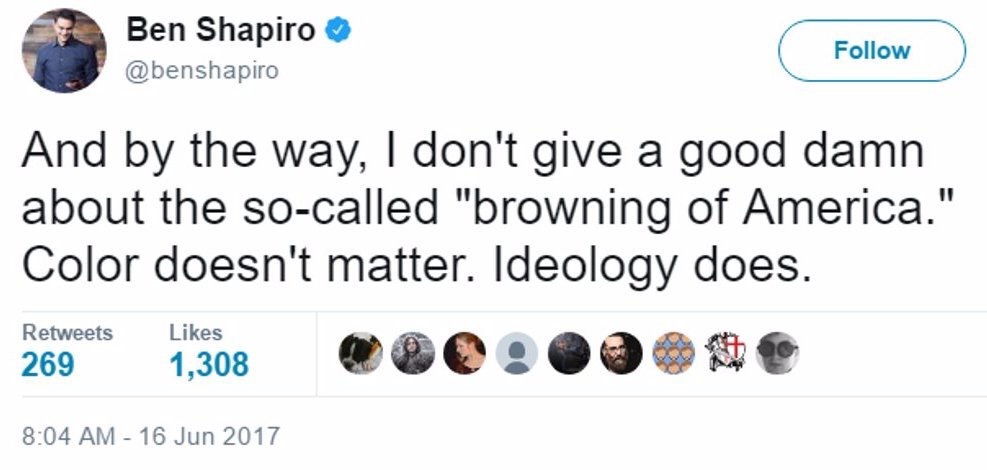Open the red cross shield knight avatar
The image size is (987, 470).
click(x=726, y=353)
